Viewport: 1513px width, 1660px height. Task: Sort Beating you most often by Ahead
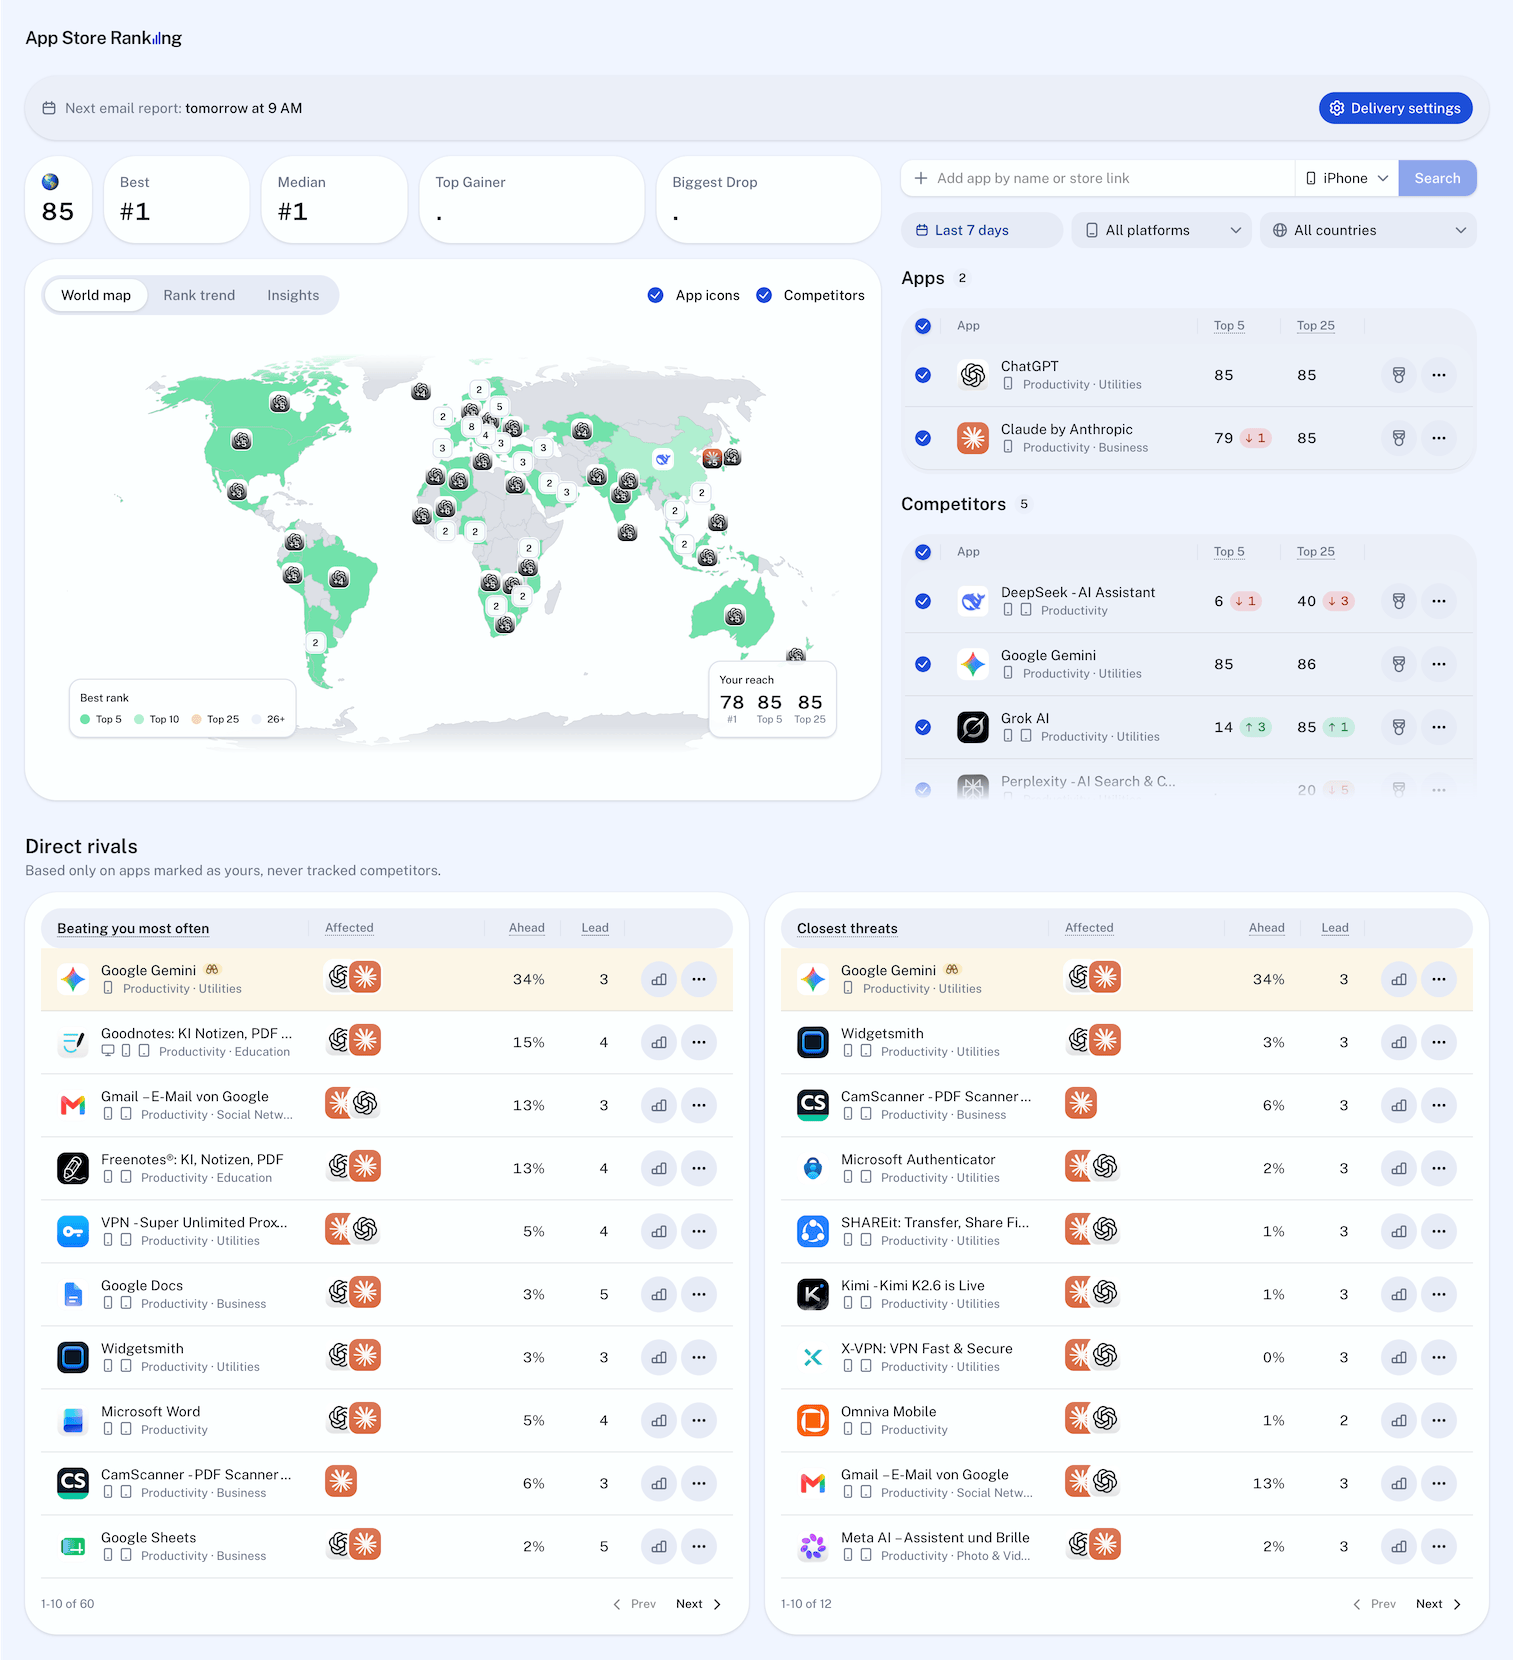point(527,928)
